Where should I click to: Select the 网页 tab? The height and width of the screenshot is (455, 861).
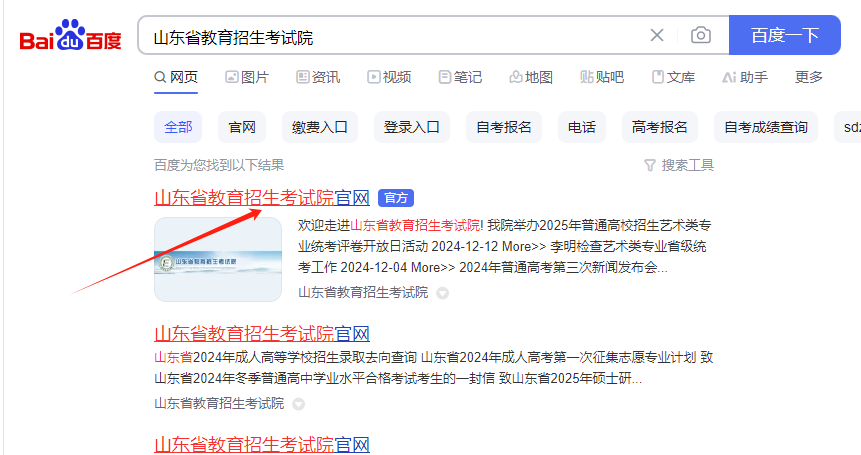click(x=176, y=77)
